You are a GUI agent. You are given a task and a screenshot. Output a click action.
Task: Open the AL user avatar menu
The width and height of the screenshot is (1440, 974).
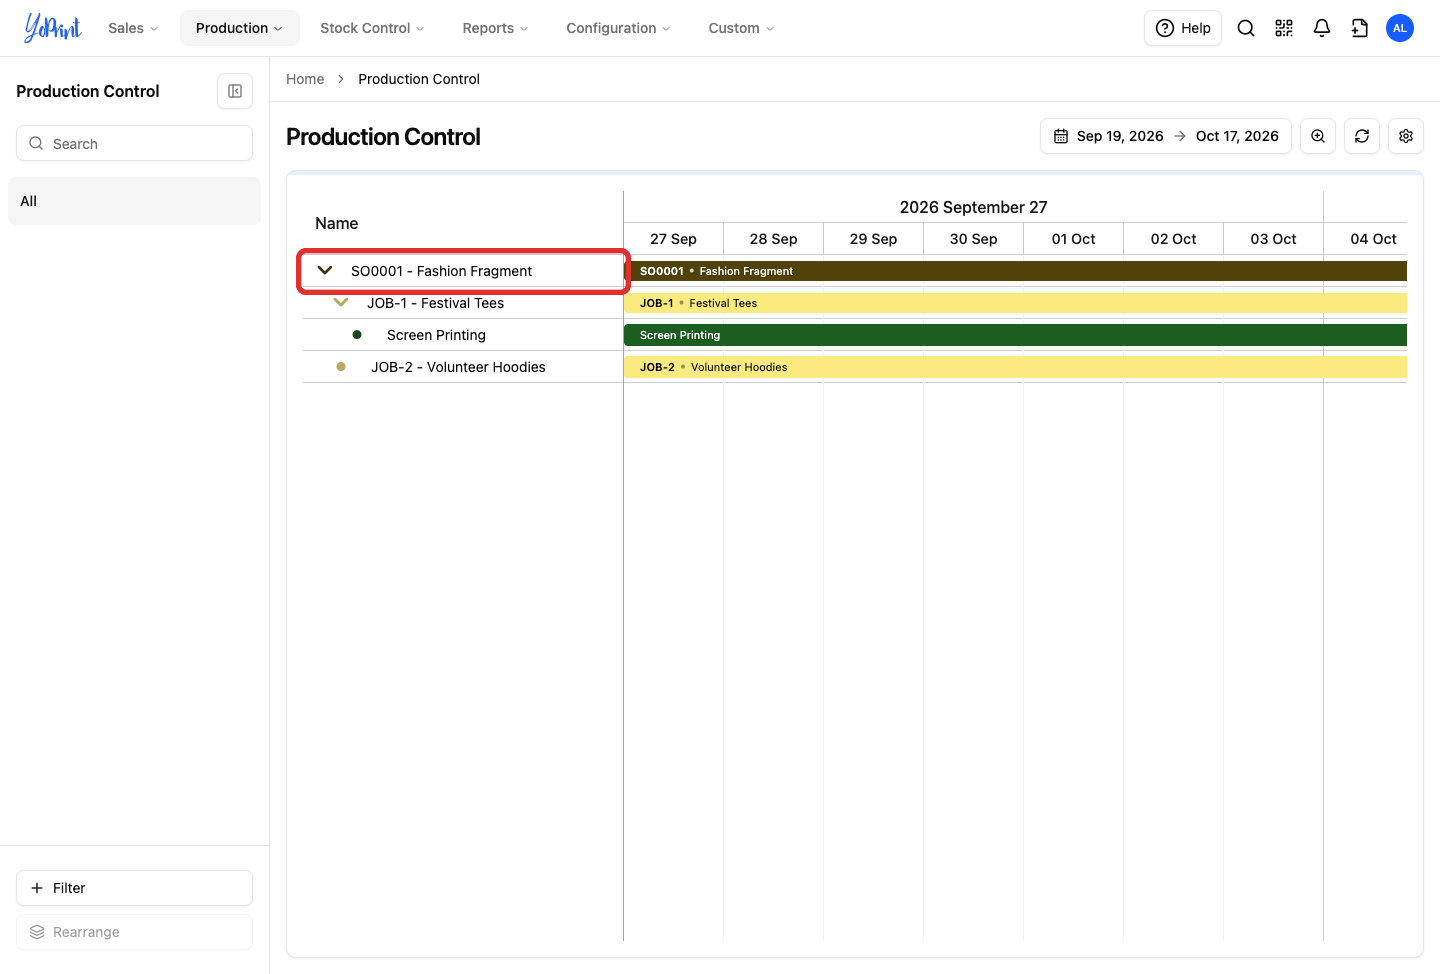click(x=1400, y=28)
